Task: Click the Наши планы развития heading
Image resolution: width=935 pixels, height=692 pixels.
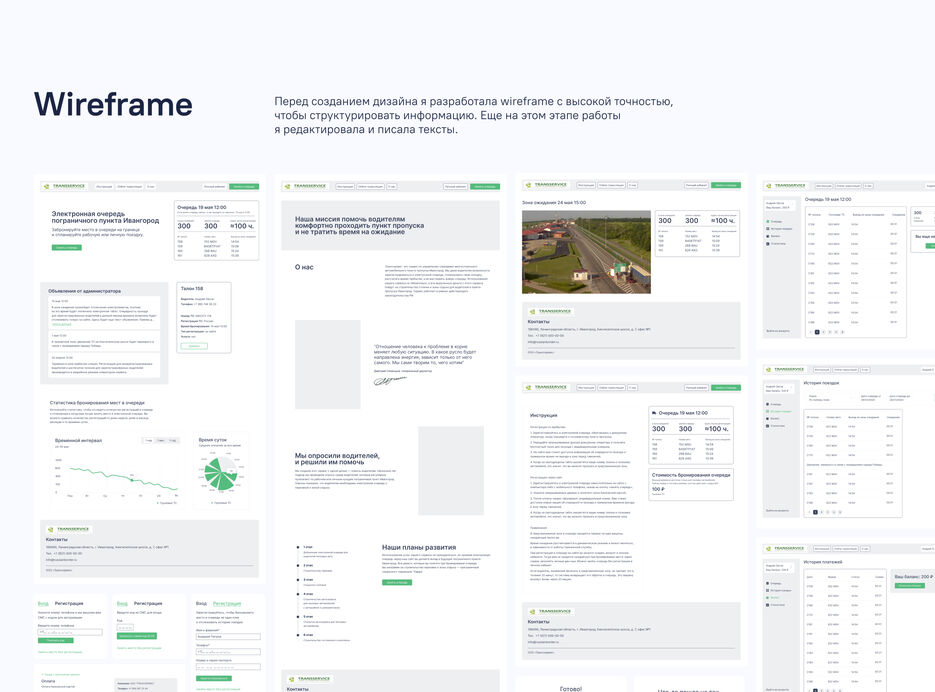Action: coord(419,547)
